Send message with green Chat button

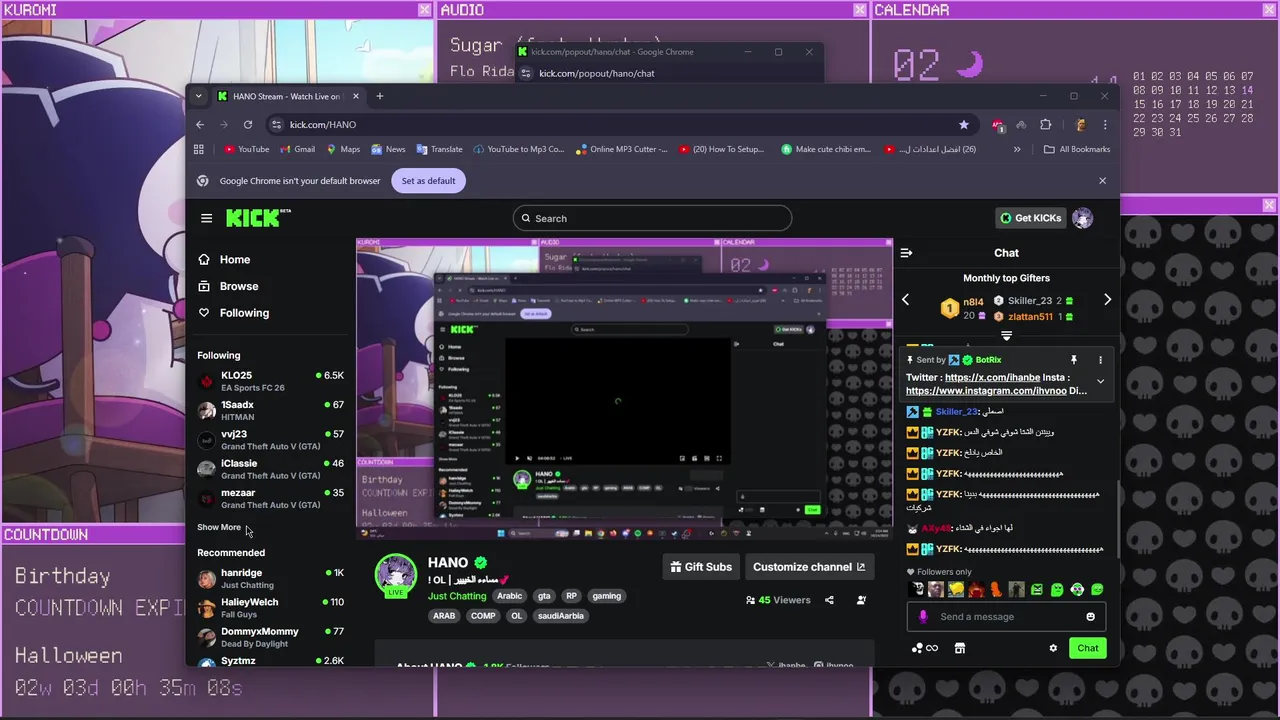coord(1087,648)
